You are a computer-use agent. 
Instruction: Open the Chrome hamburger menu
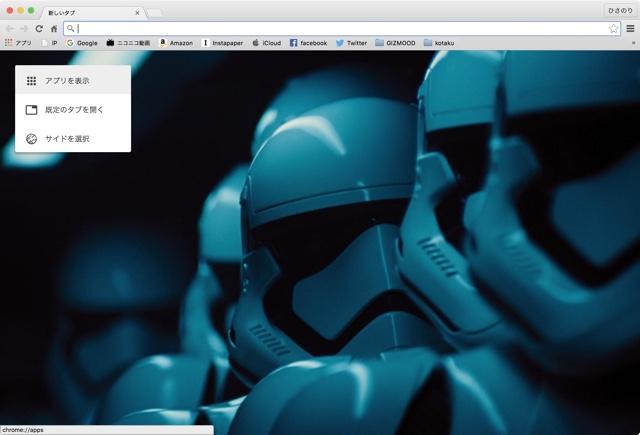pos(631,29)
